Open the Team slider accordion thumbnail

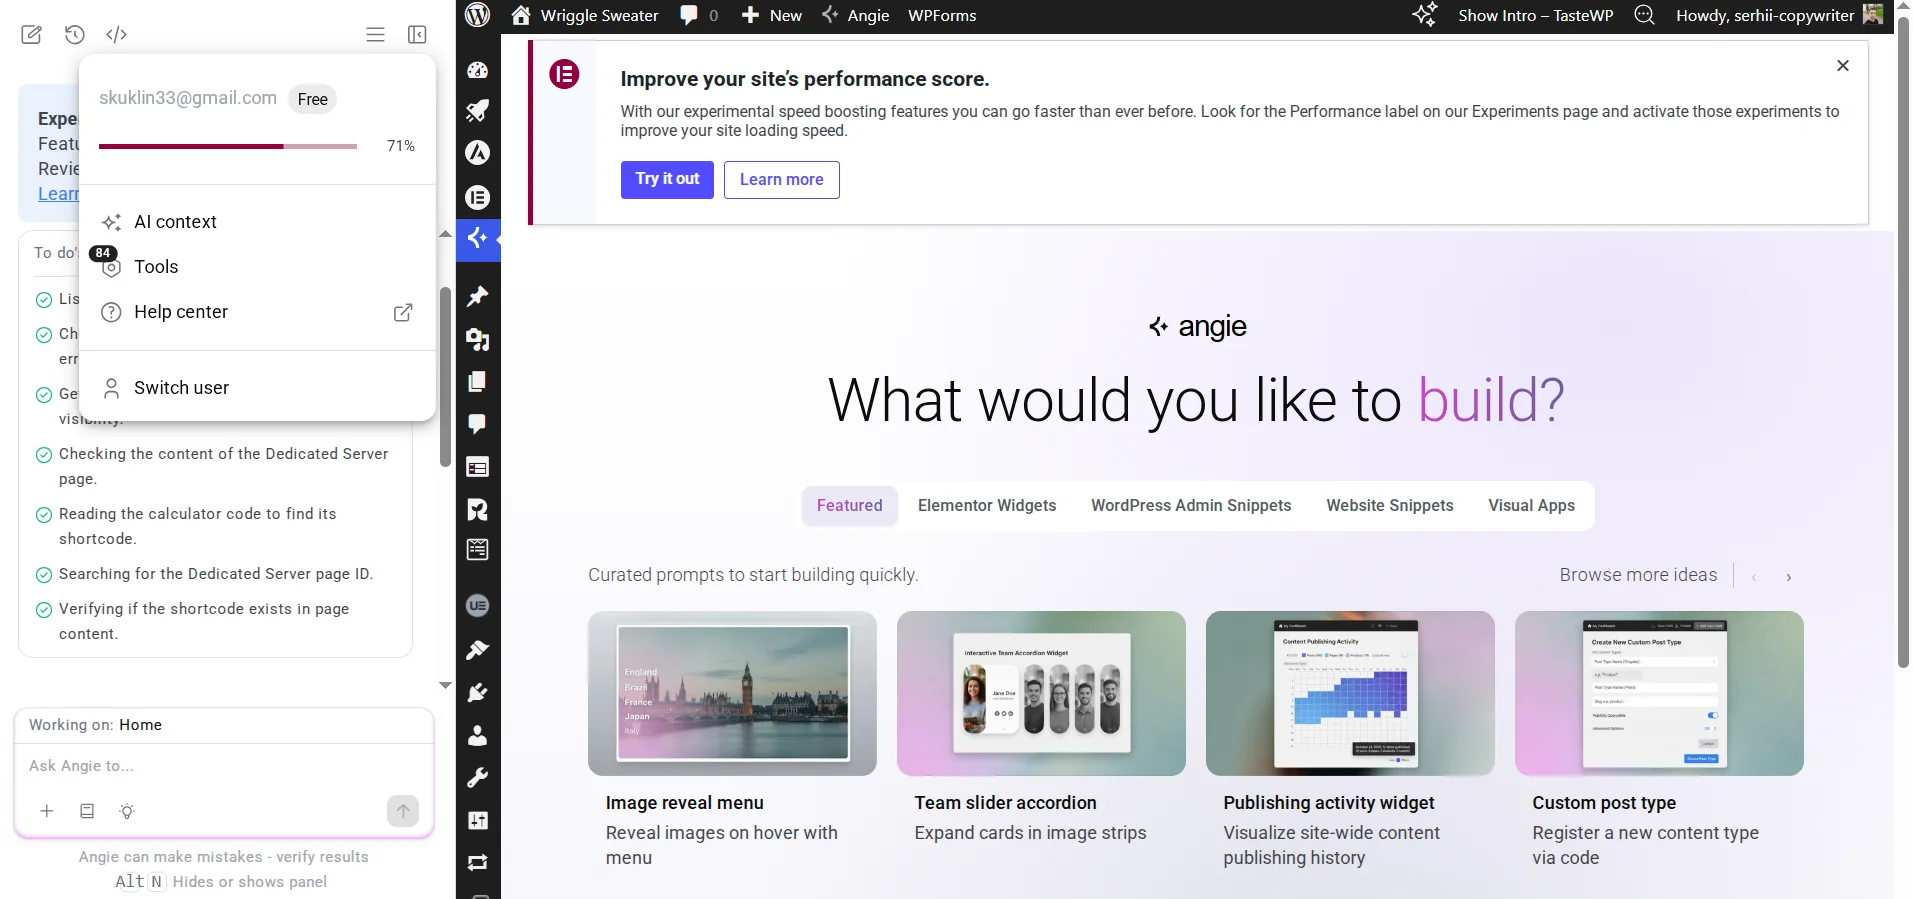tap(1041, 693)
